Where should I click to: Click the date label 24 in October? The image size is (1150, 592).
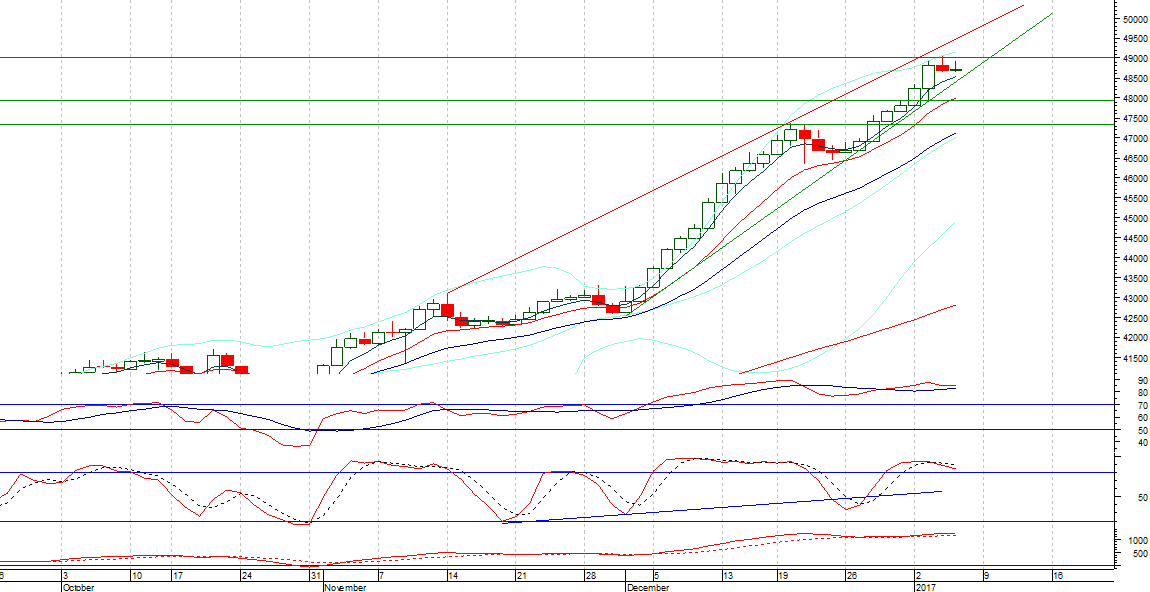tap(246, 576)
